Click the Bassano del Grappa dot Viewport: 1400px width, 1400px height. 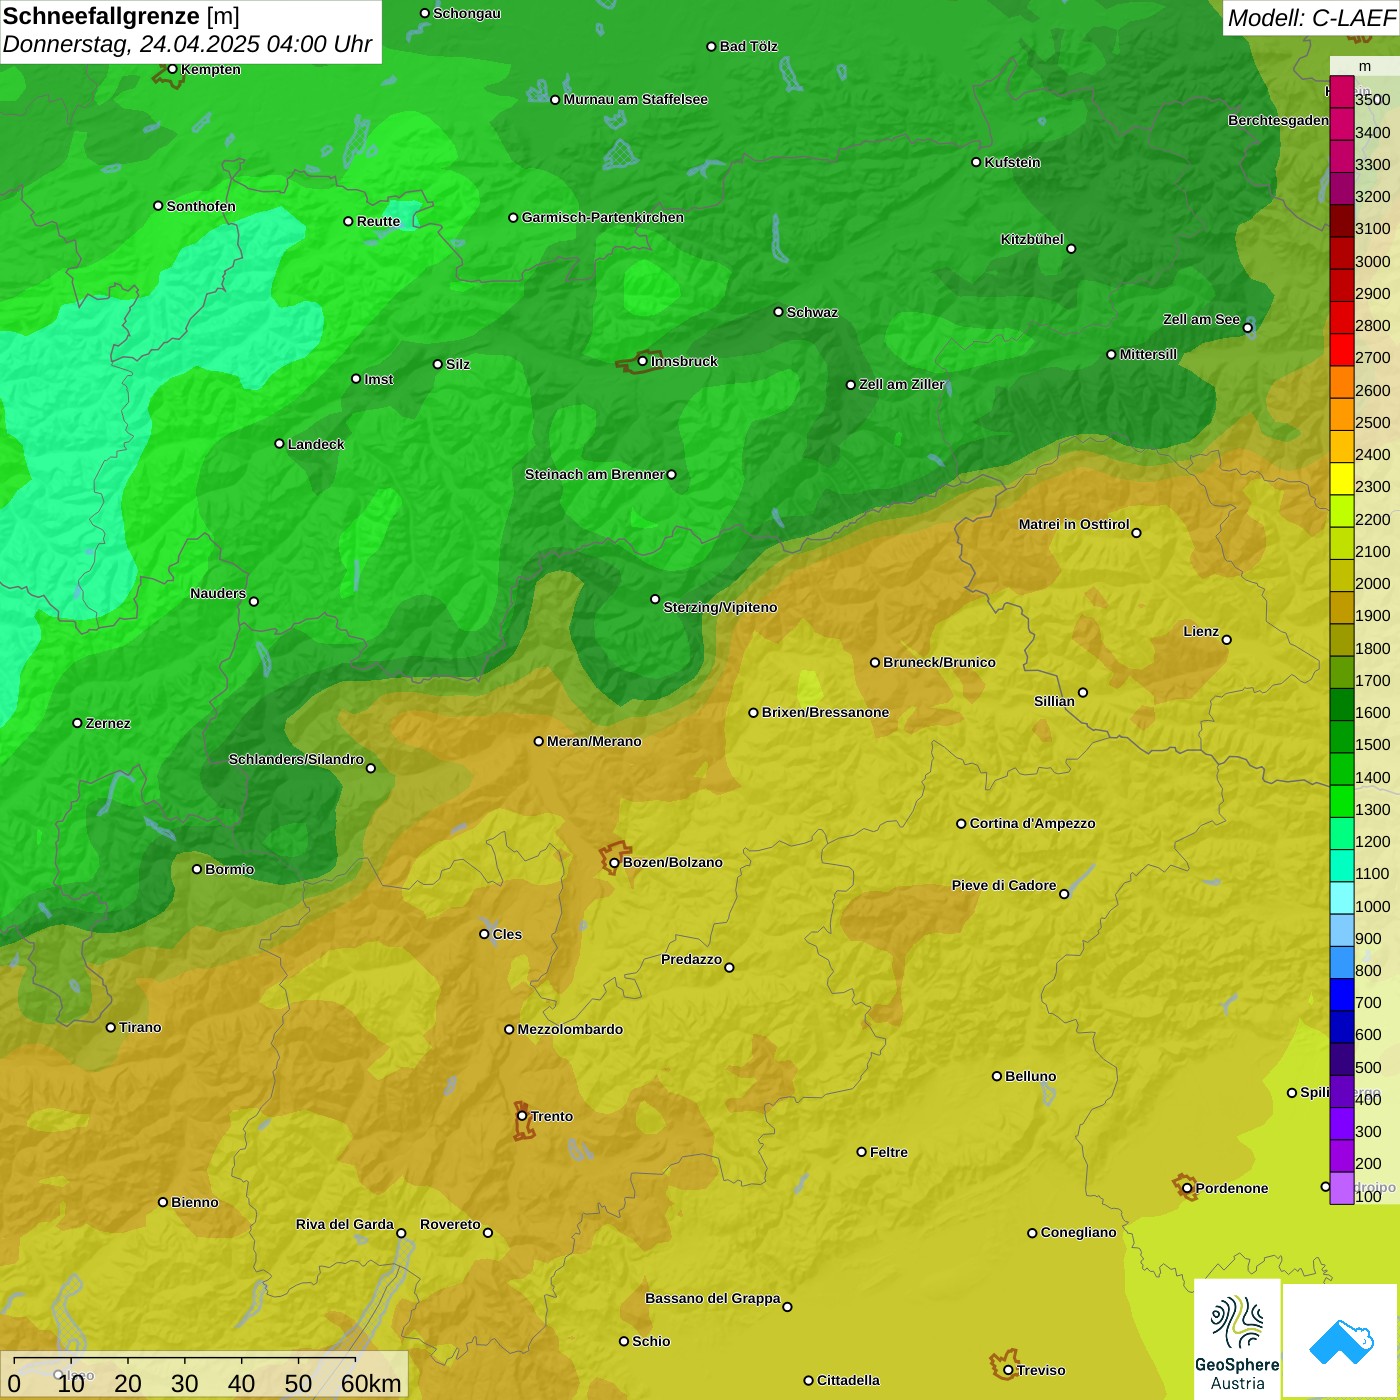click(x=787, y=1307)
